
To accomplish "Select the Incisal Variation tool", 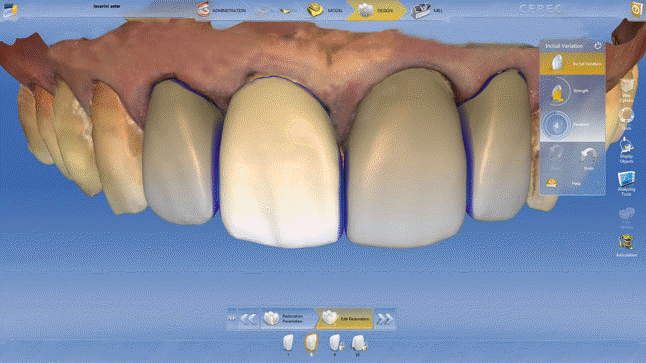I will 572,64.
